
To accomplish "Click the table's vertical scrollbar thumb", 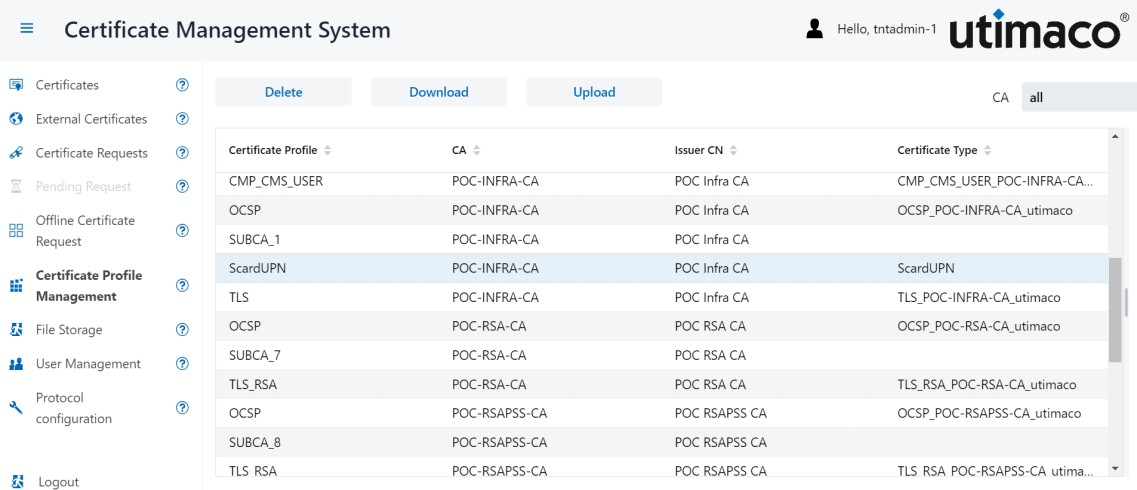I will click(x=1115, y=310).
